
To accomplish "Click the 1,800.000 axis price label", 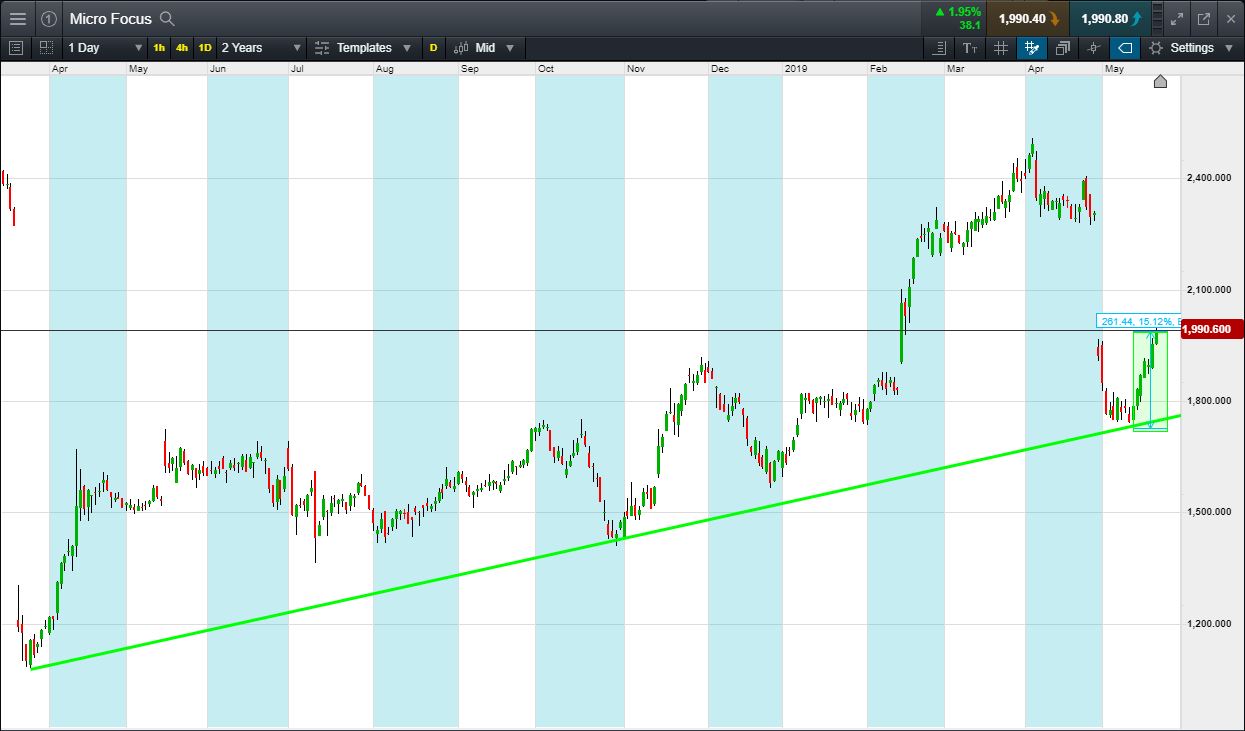I will pyautogui.click(x=1209, y=401).
